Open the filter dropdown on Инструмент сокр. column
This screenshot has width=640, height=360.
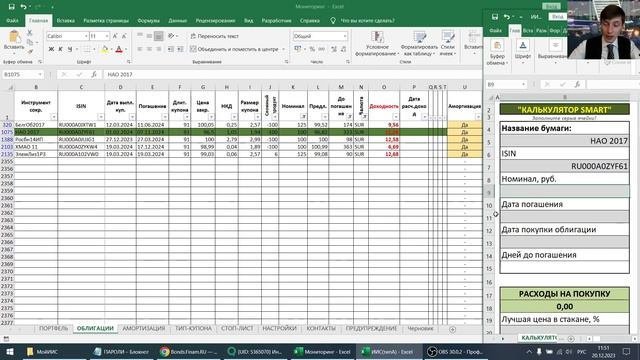(53, 117)
